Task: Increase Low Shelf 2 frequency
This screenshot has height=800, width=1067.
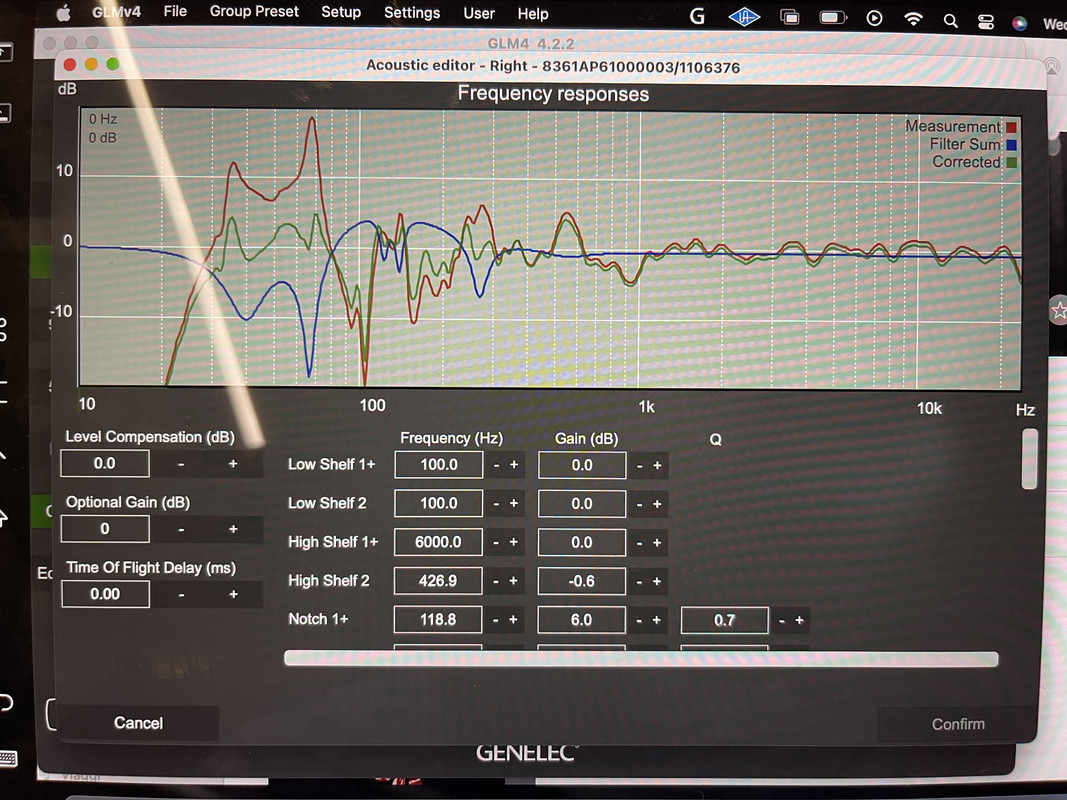Action: pyautogui.click(x=514, y=503)
